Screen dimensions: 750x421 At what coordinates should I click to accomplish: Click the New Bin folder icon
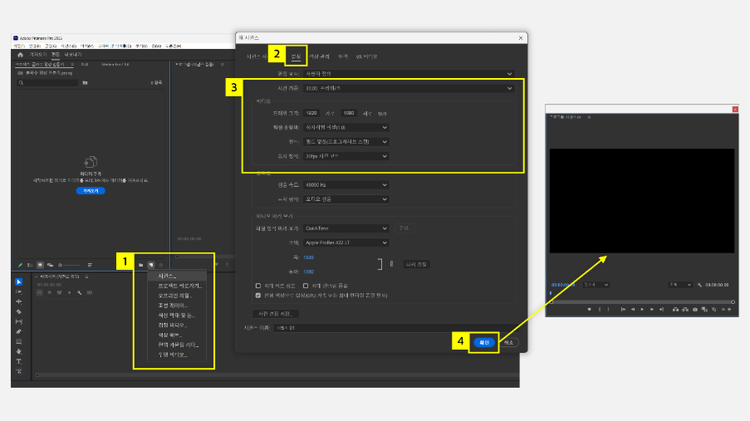pyautogui.click(x=141, y=265)
